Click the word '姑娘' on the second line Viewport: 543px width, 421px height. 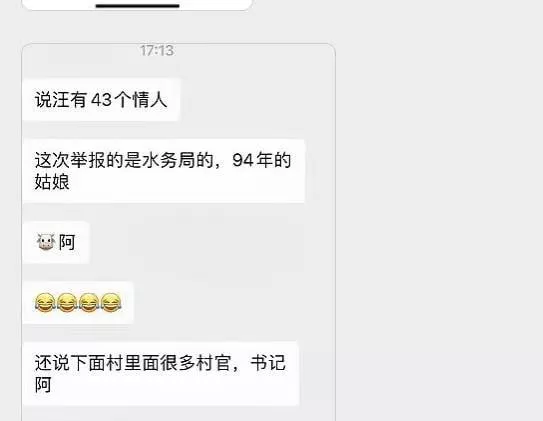(52, 181)
